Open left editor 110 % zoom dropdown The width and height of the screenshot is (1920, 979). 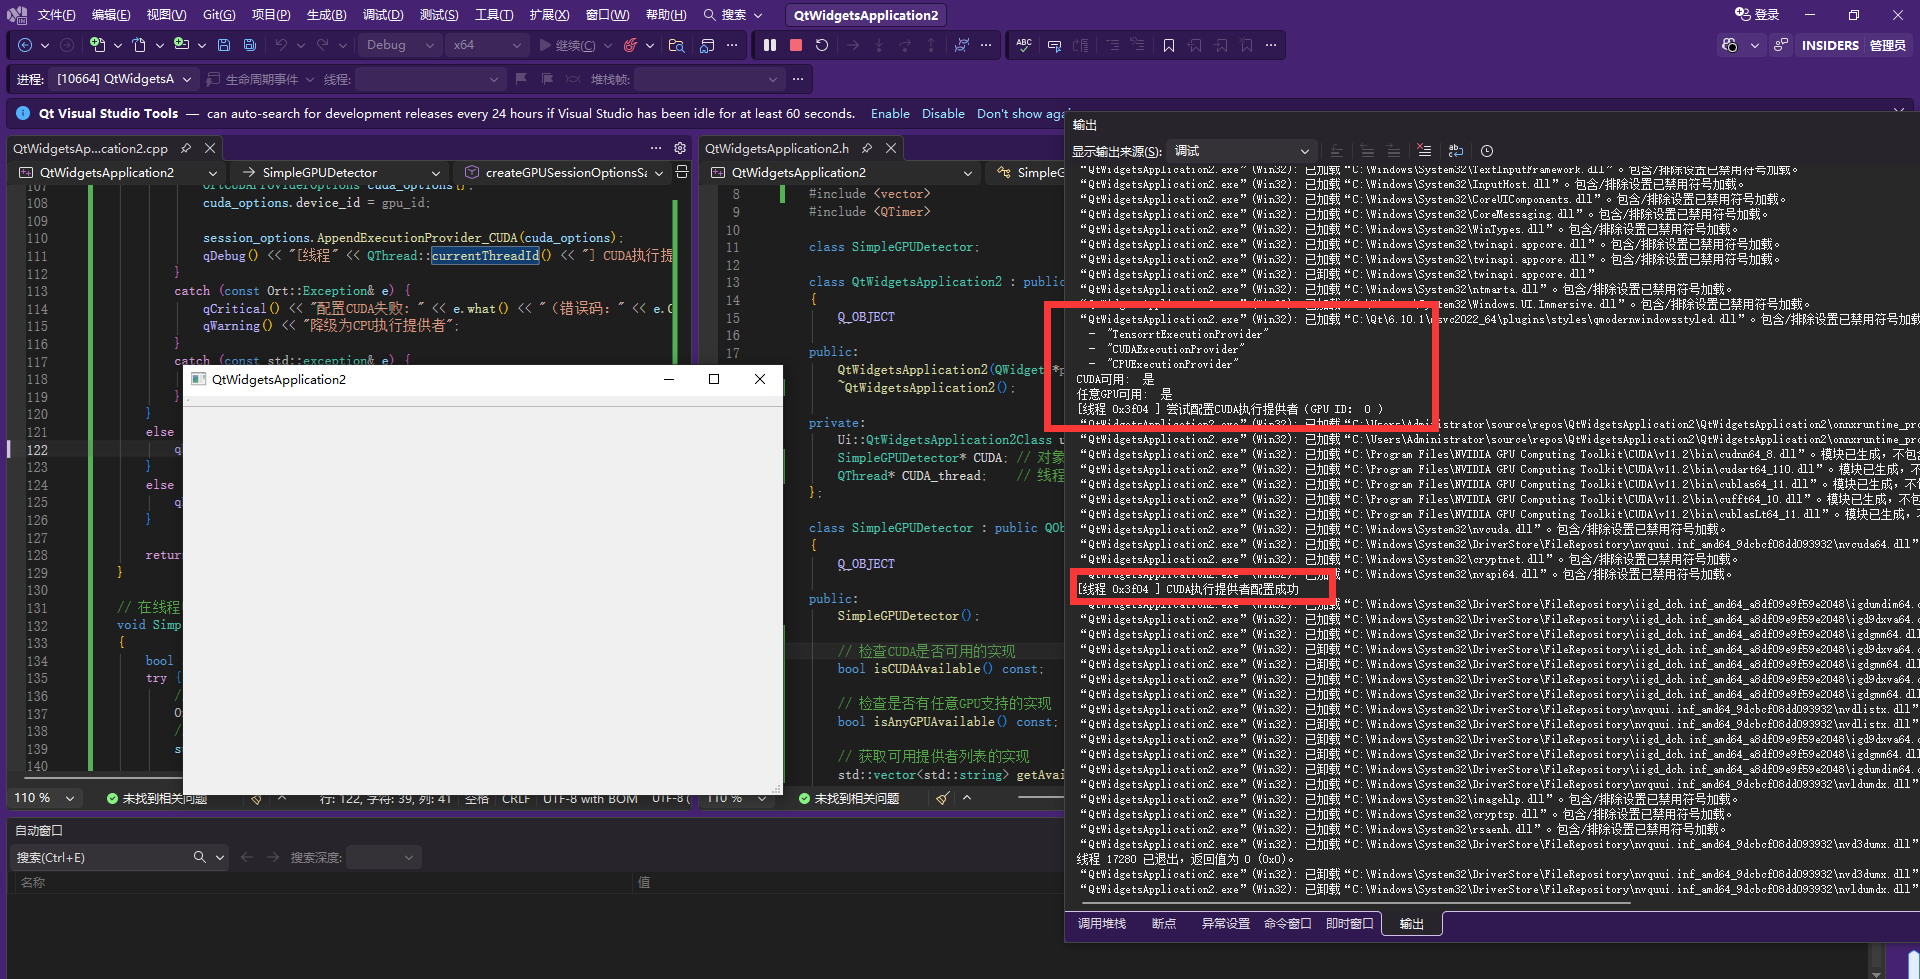click(x=44, y=798)
